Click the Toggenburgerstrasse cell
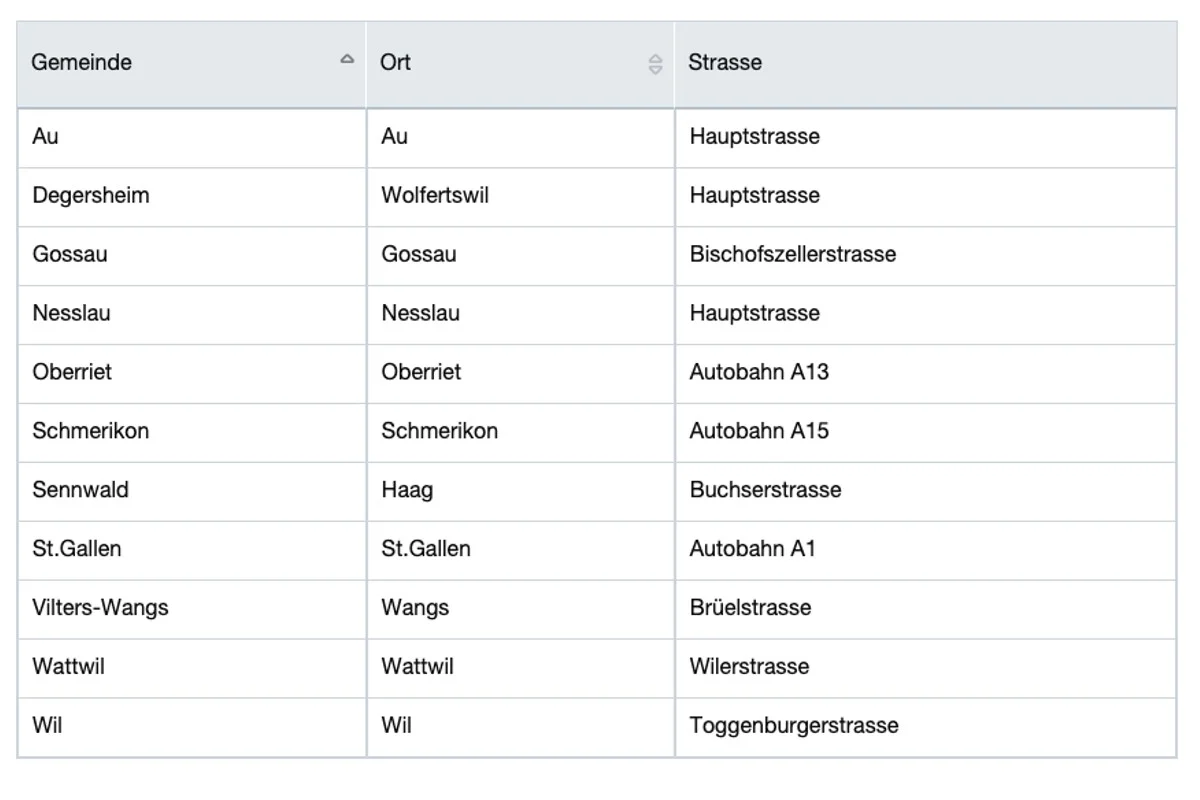 click(x=926, y=727)
